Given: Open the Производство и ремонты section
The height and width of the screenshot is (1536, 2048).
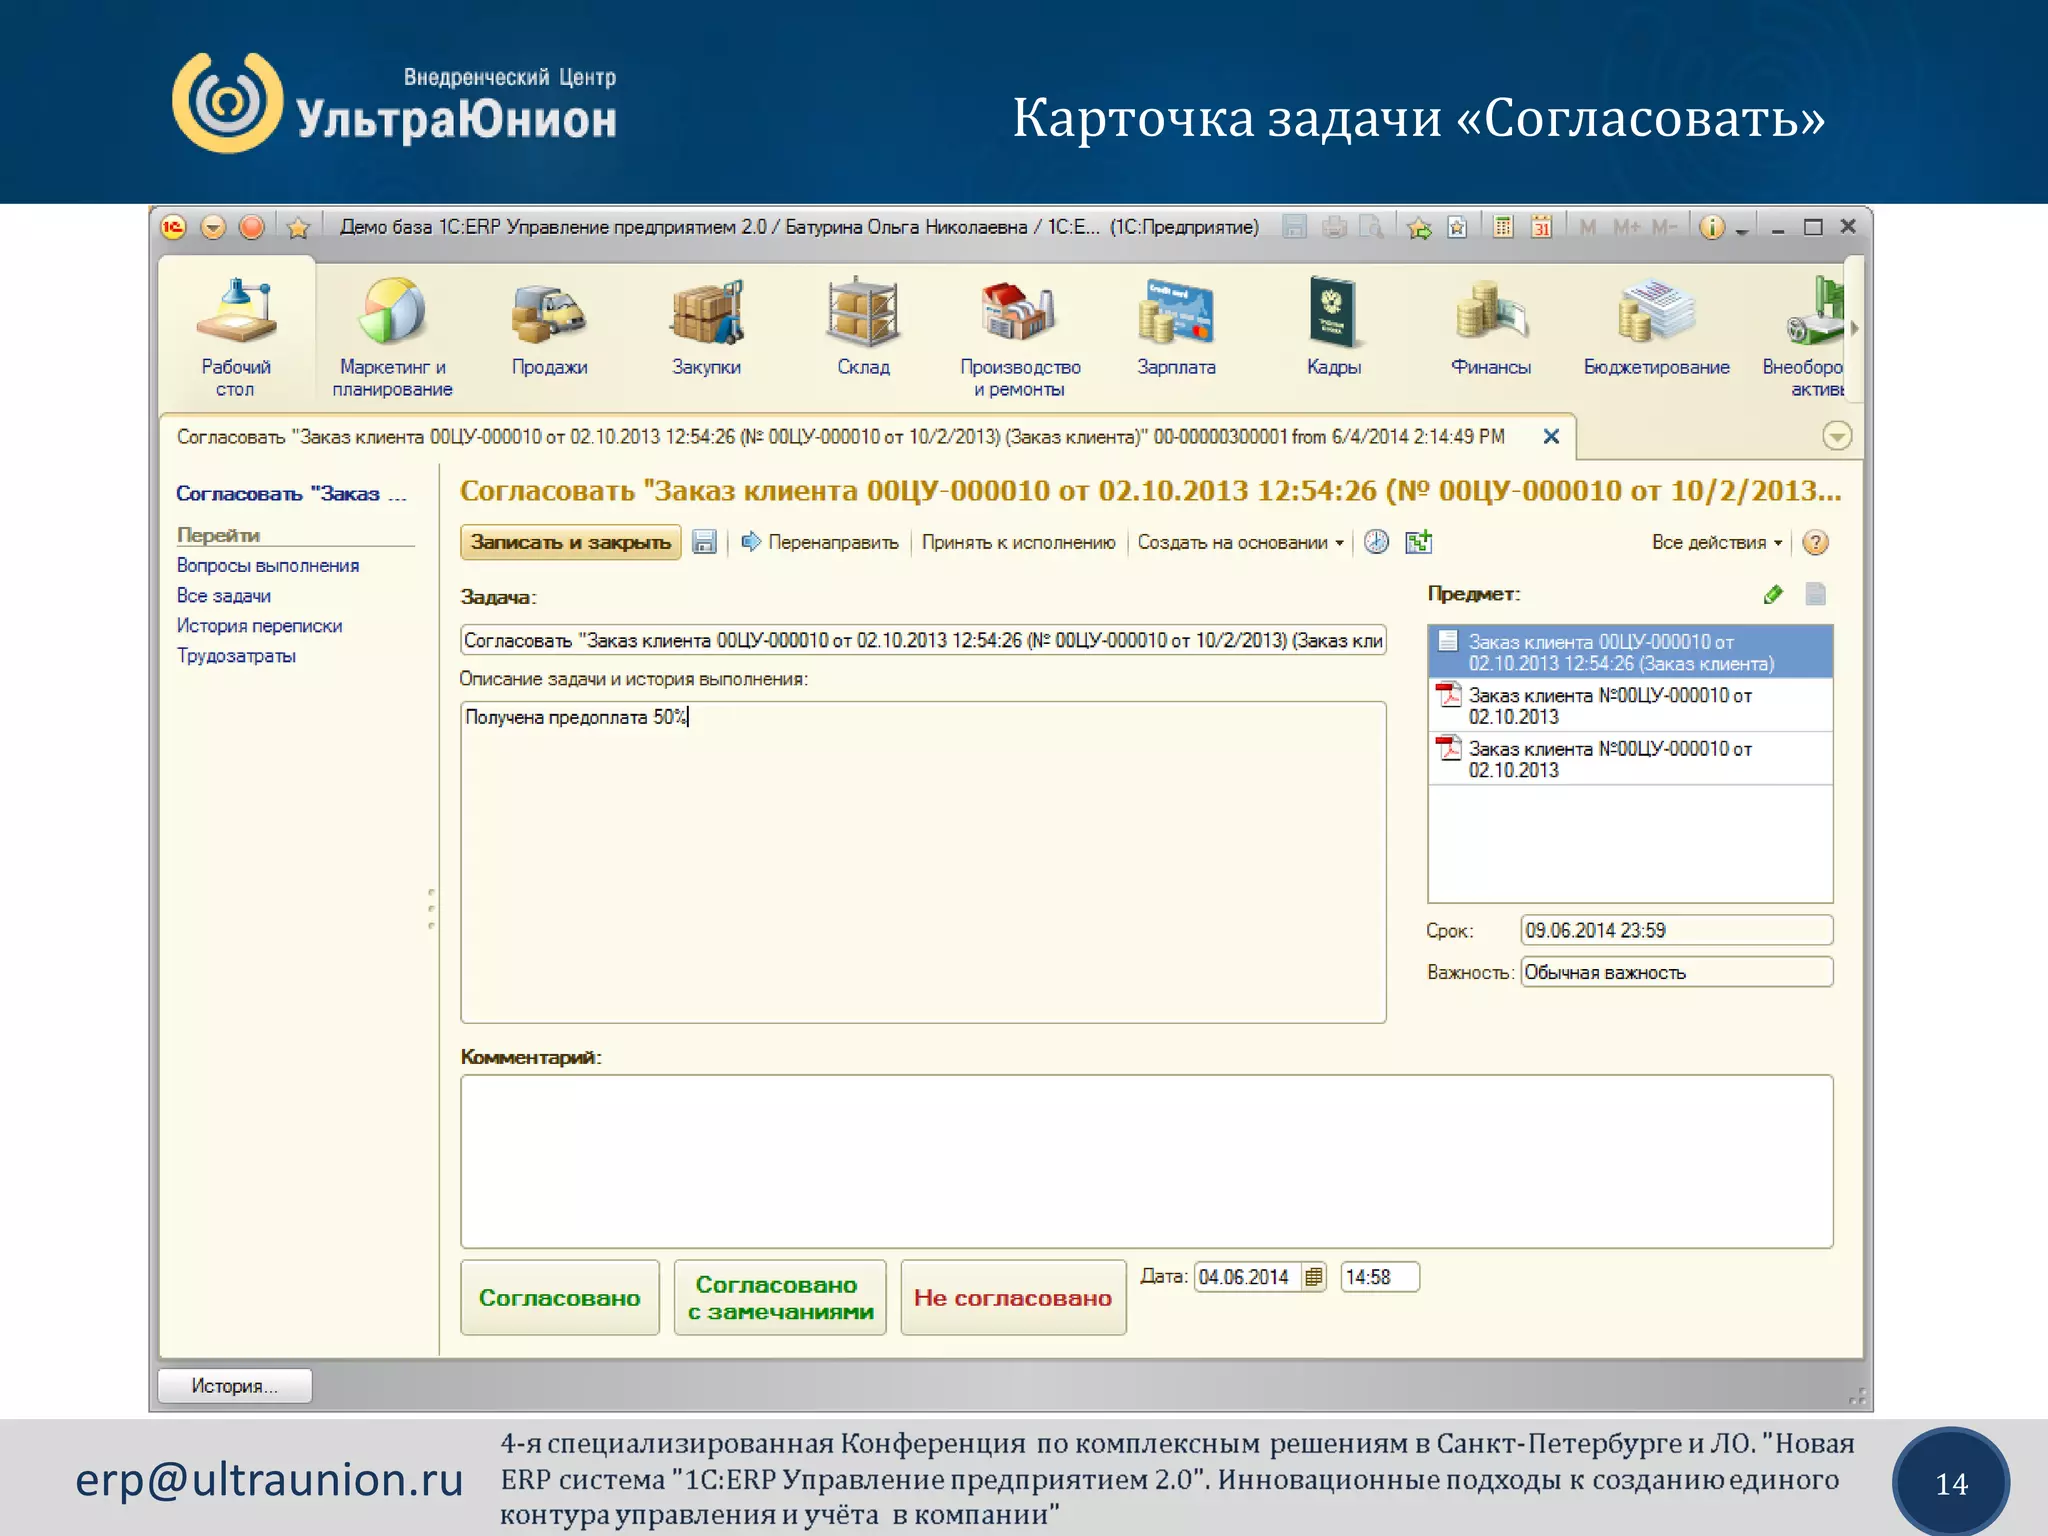Looking at the screenshot, I should (1020, 335).
